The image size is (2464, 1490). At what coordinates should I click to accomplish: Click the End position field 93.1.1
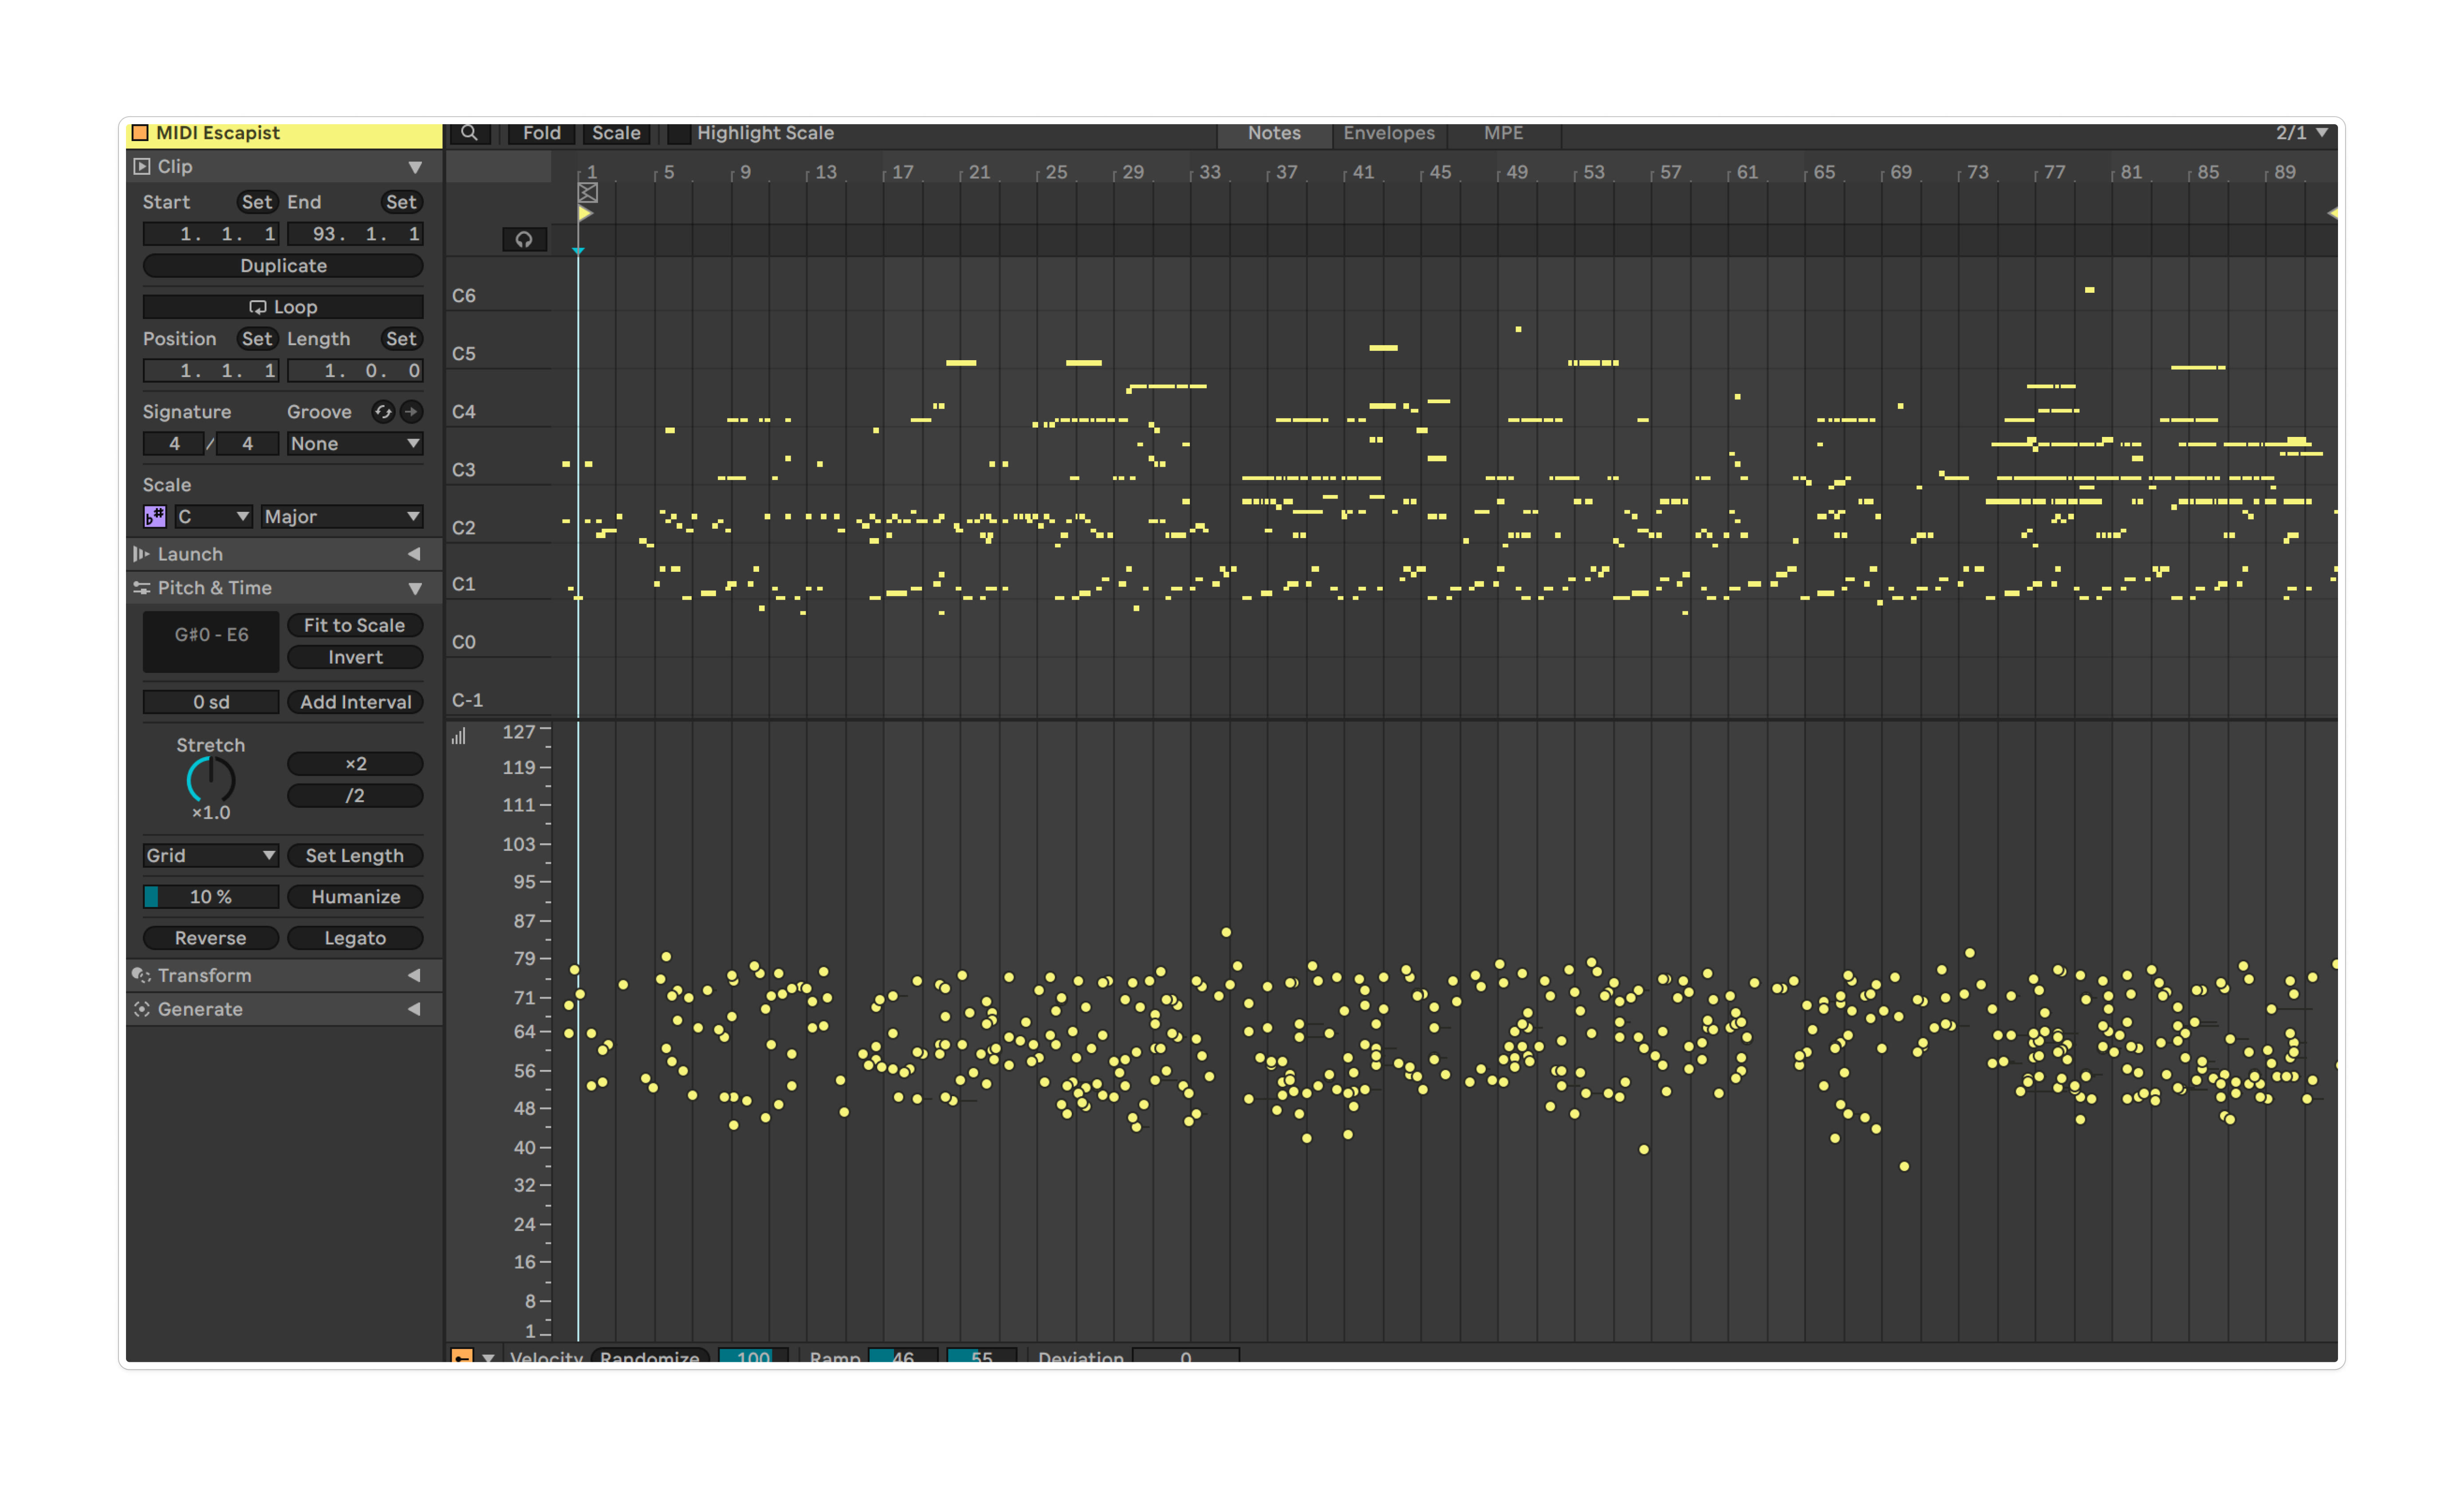tap(355, 234)
